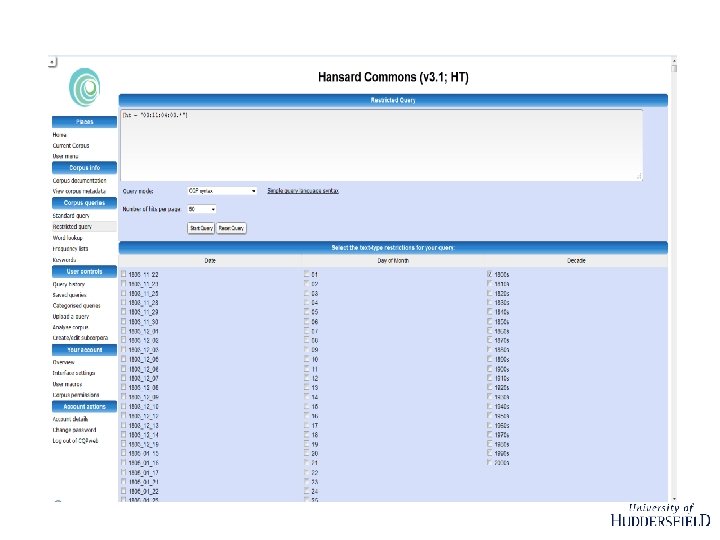Select the 1820s decade checkbox

[489, 293]
